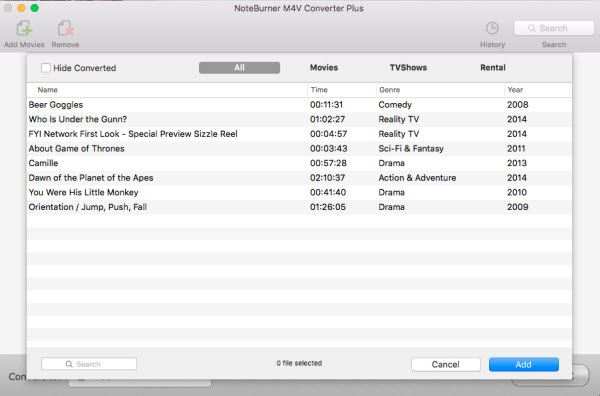The height and width of the screenshot is (396, 600).
Task: Switch to the TVShows tab
Action: pos(408,68)
